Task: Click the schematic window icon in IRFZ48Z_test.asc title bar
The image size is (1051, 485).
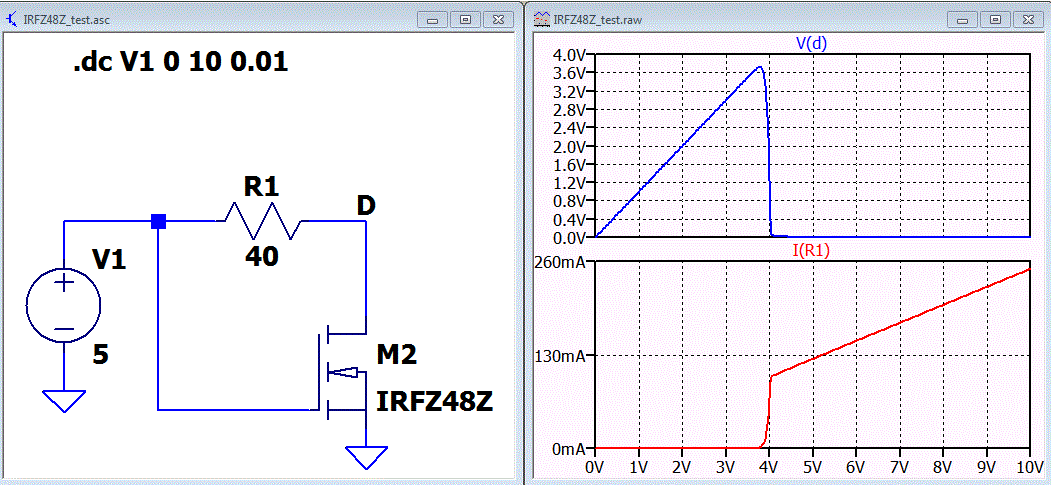Action: click(12, 19)
